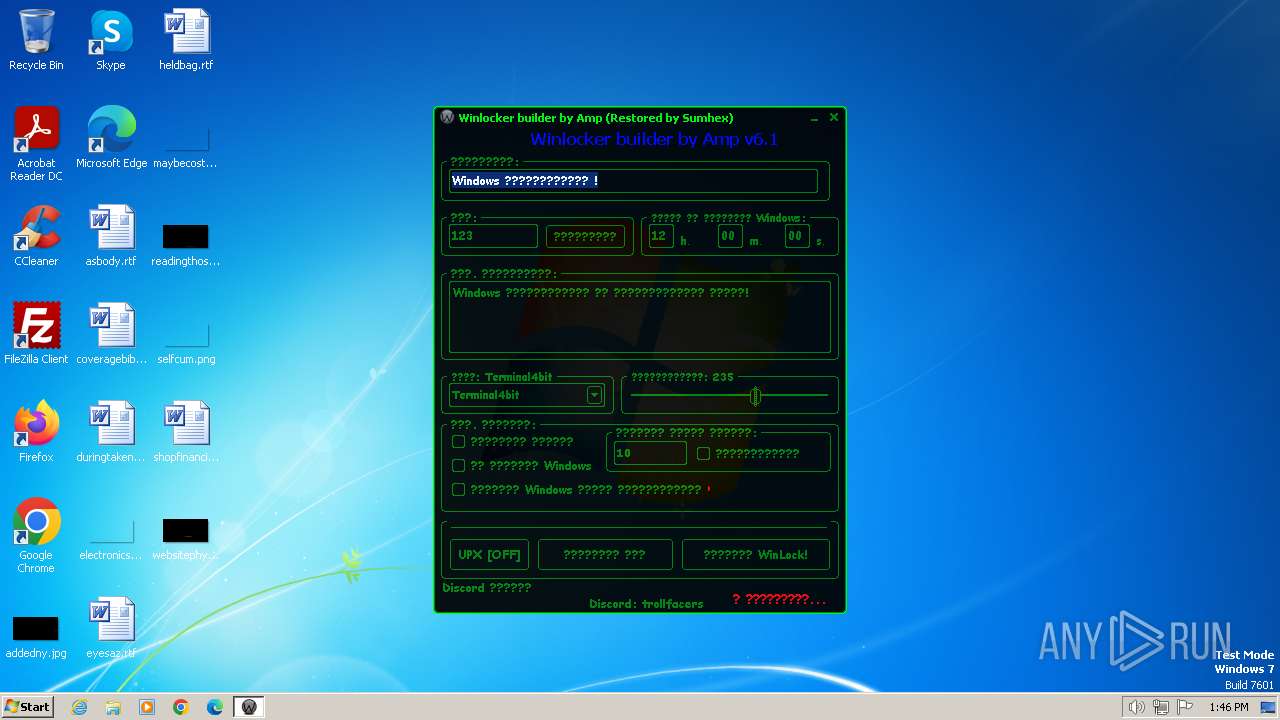Launch FileZilla Client shortcut
Screen dimensions: 1280x720
pos(36,334)
